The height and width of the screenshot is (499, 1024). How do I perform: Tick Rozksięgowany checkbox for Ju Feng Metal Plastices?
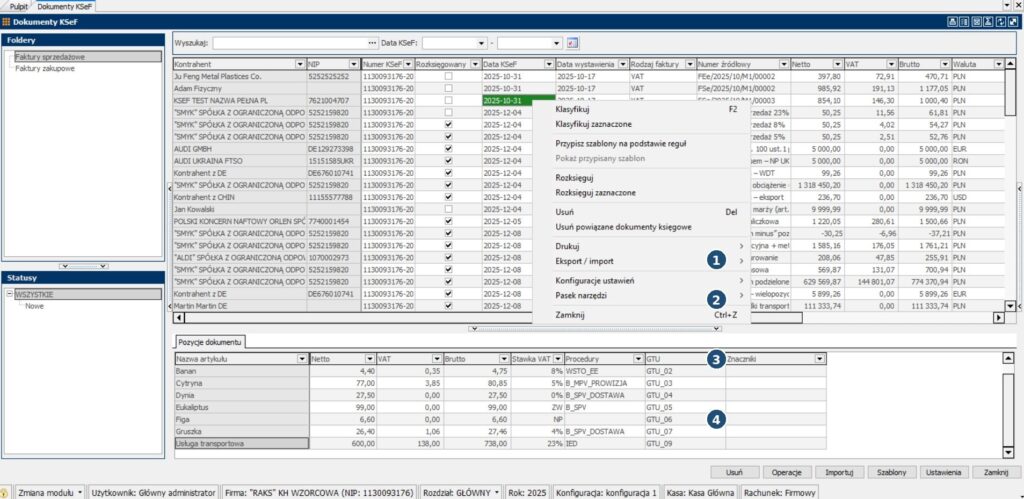(x=448, y=76)
